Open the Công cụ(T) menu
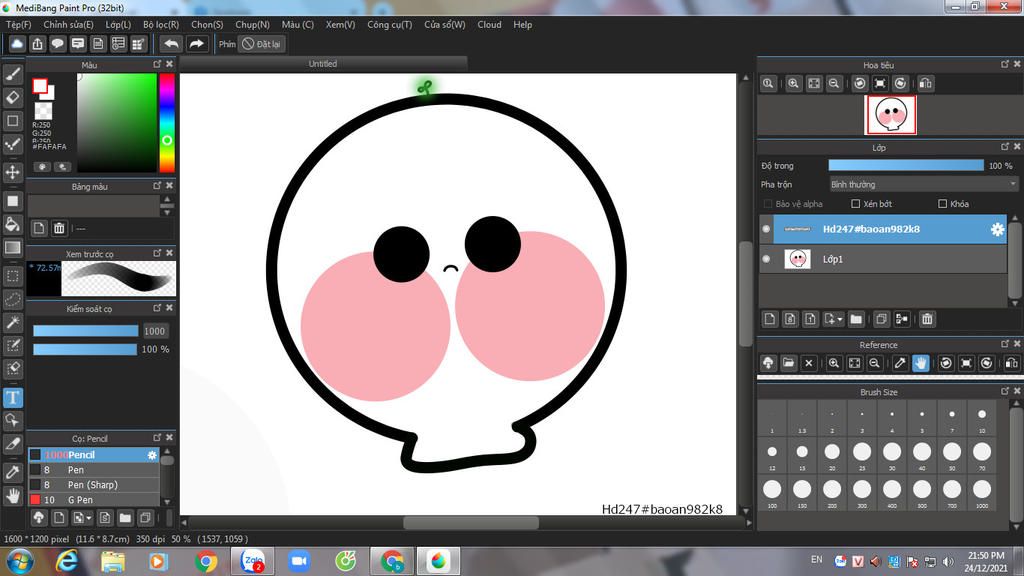Viewport: 1024px width, 576px height. pyautogui.click(x=390, y=25)
